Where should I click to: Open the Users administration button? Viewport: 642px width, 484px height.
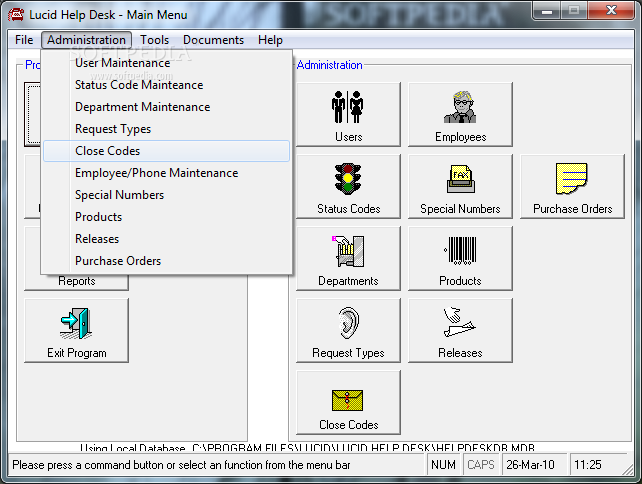click(x=348, y=114)
